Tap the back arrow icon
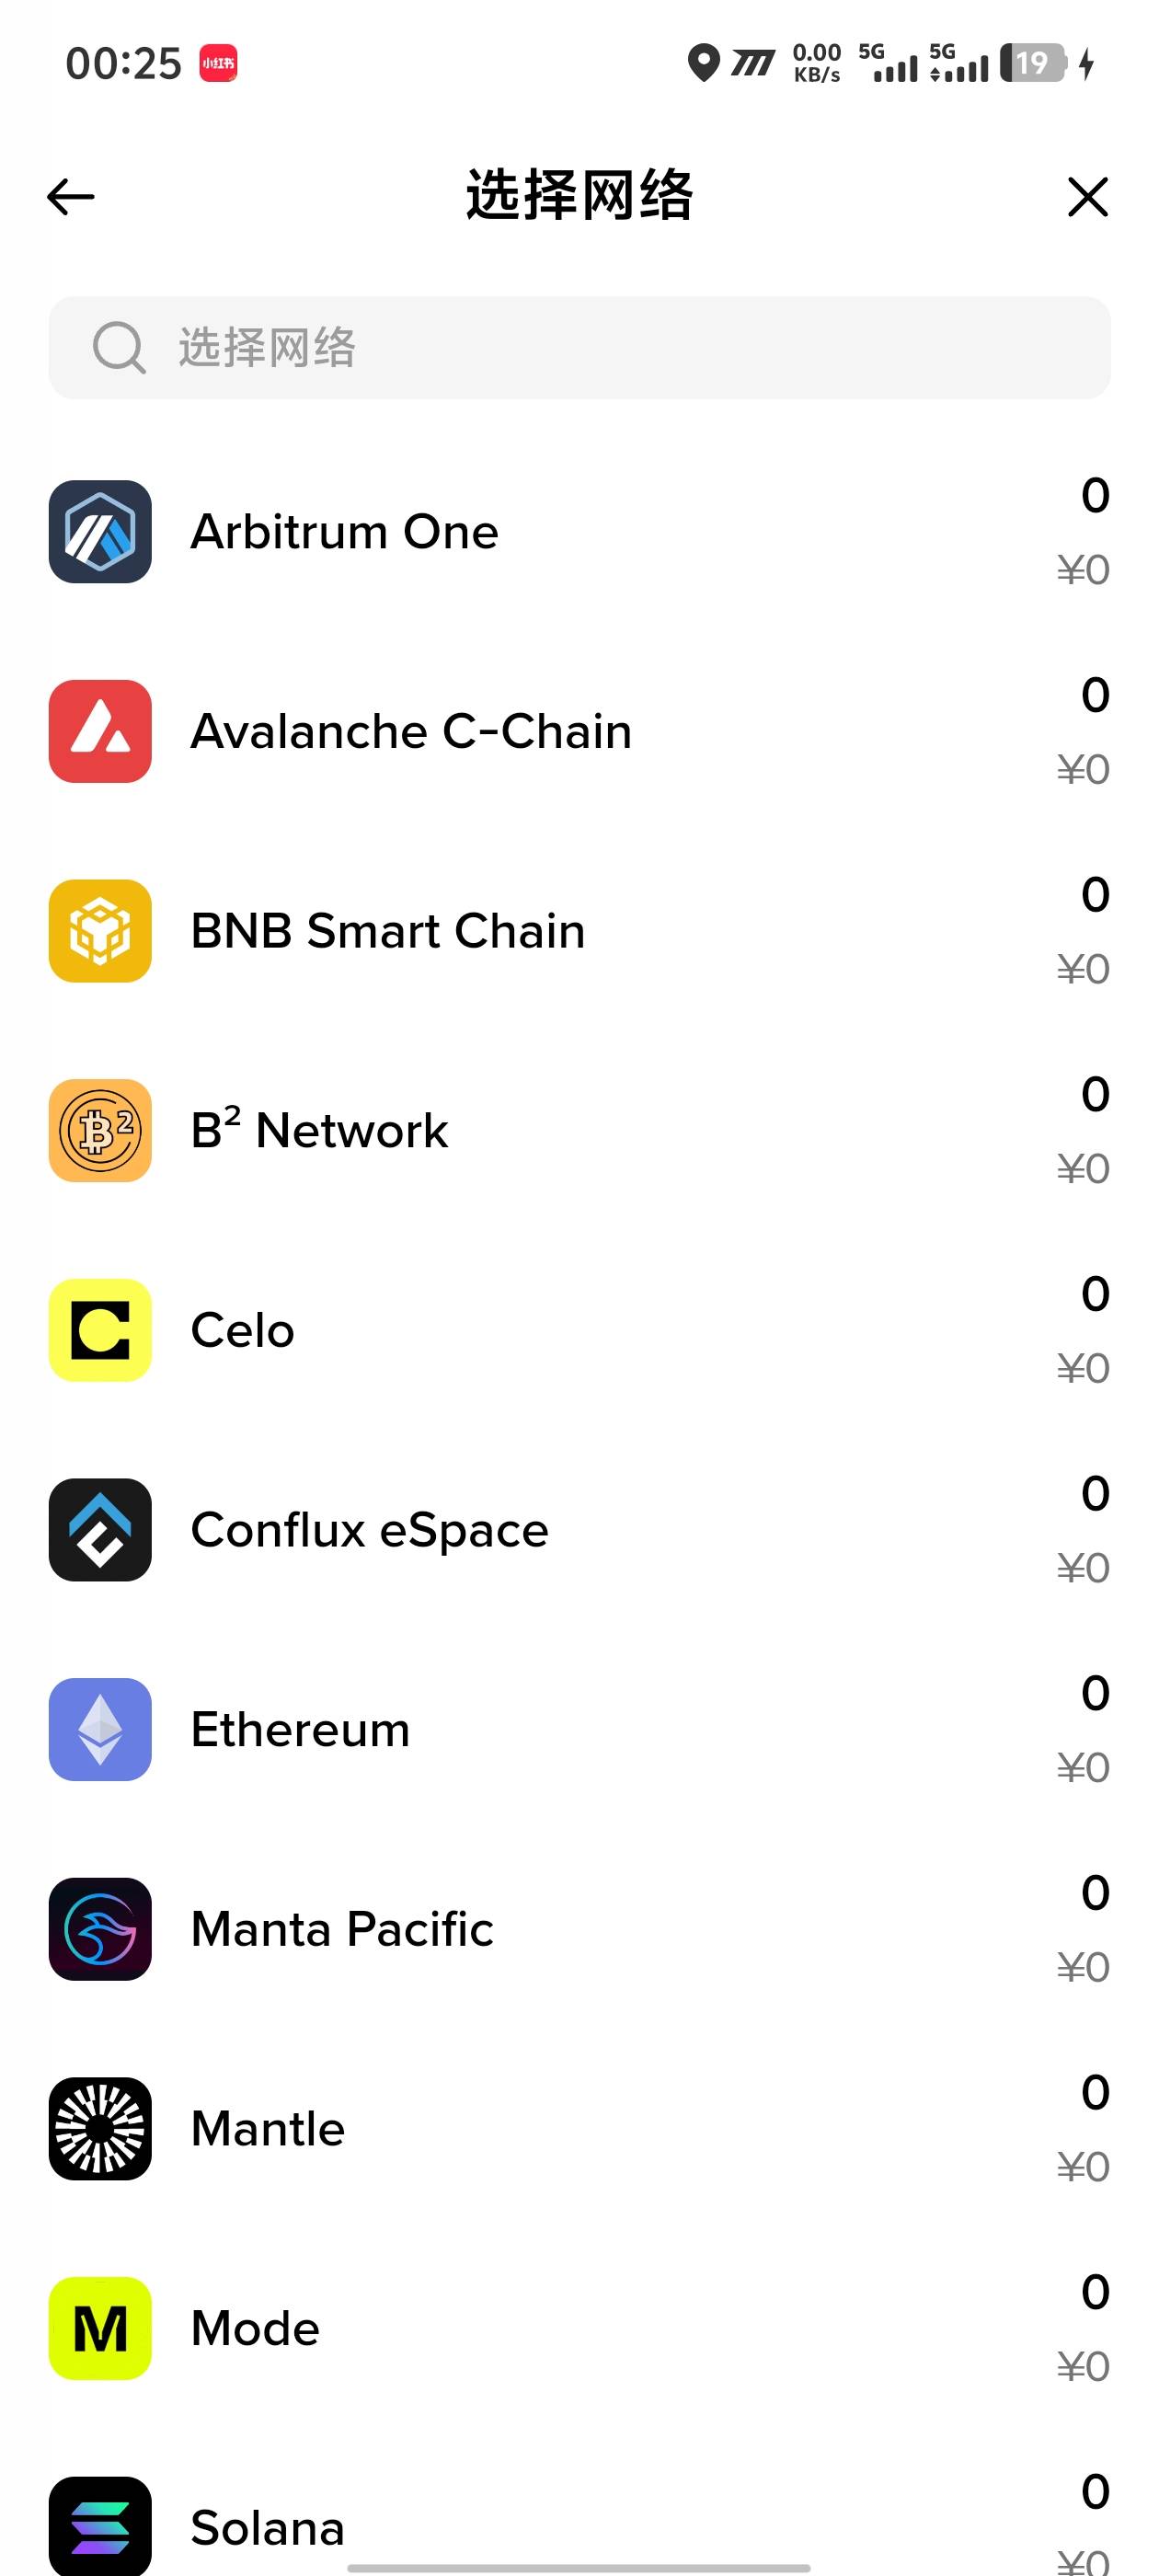The width and height of the screenshot is (1159, 2576). coord(71,197)
